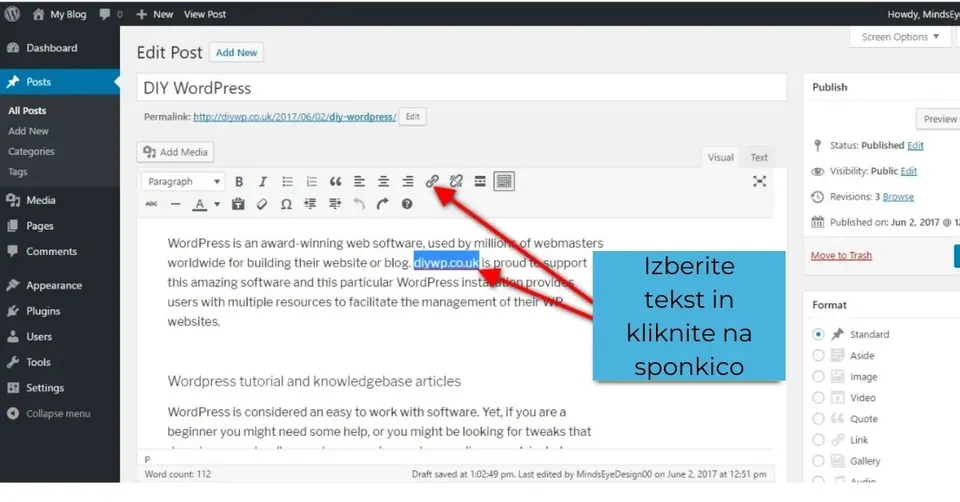The image size is (960, 502).
Task: Toggle the toolbar kitchen sink icon
Action: click(504, 181)
